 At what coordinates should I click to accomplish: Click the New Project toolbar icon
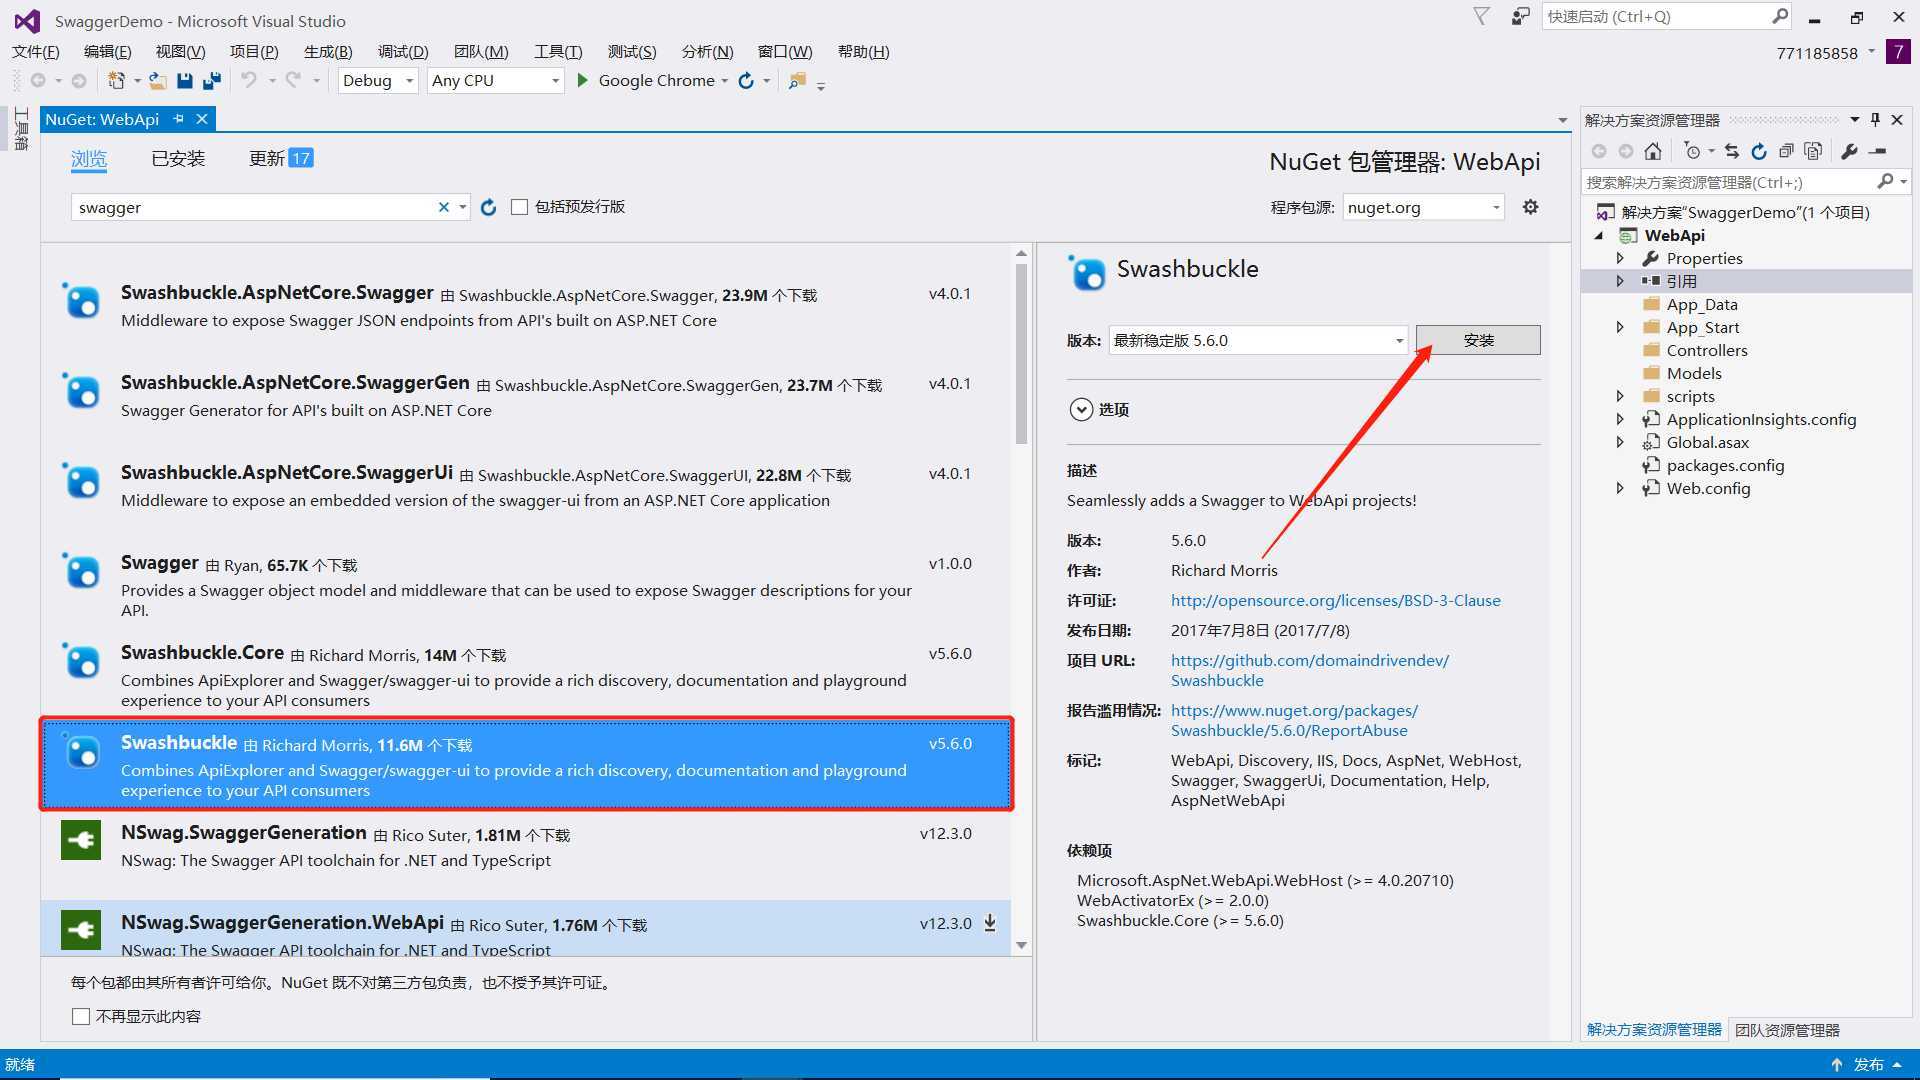116,81
